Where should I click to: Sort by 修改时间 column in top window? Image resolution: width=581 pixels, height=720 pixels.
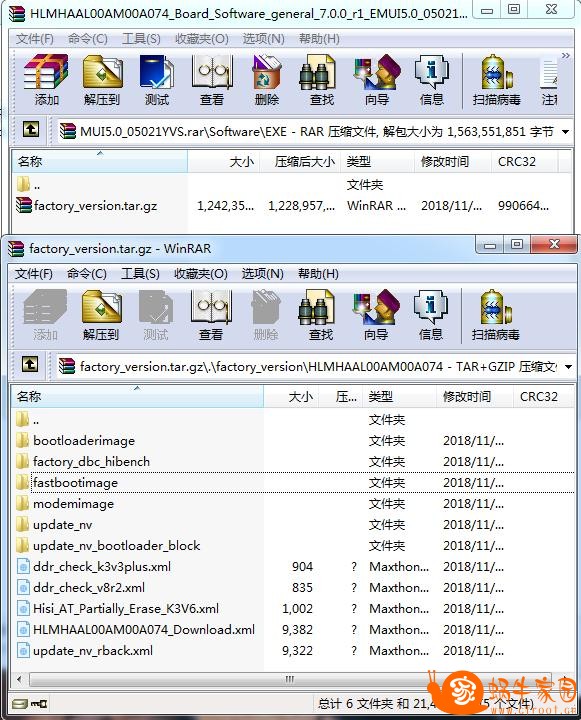(x=452, y=162)
